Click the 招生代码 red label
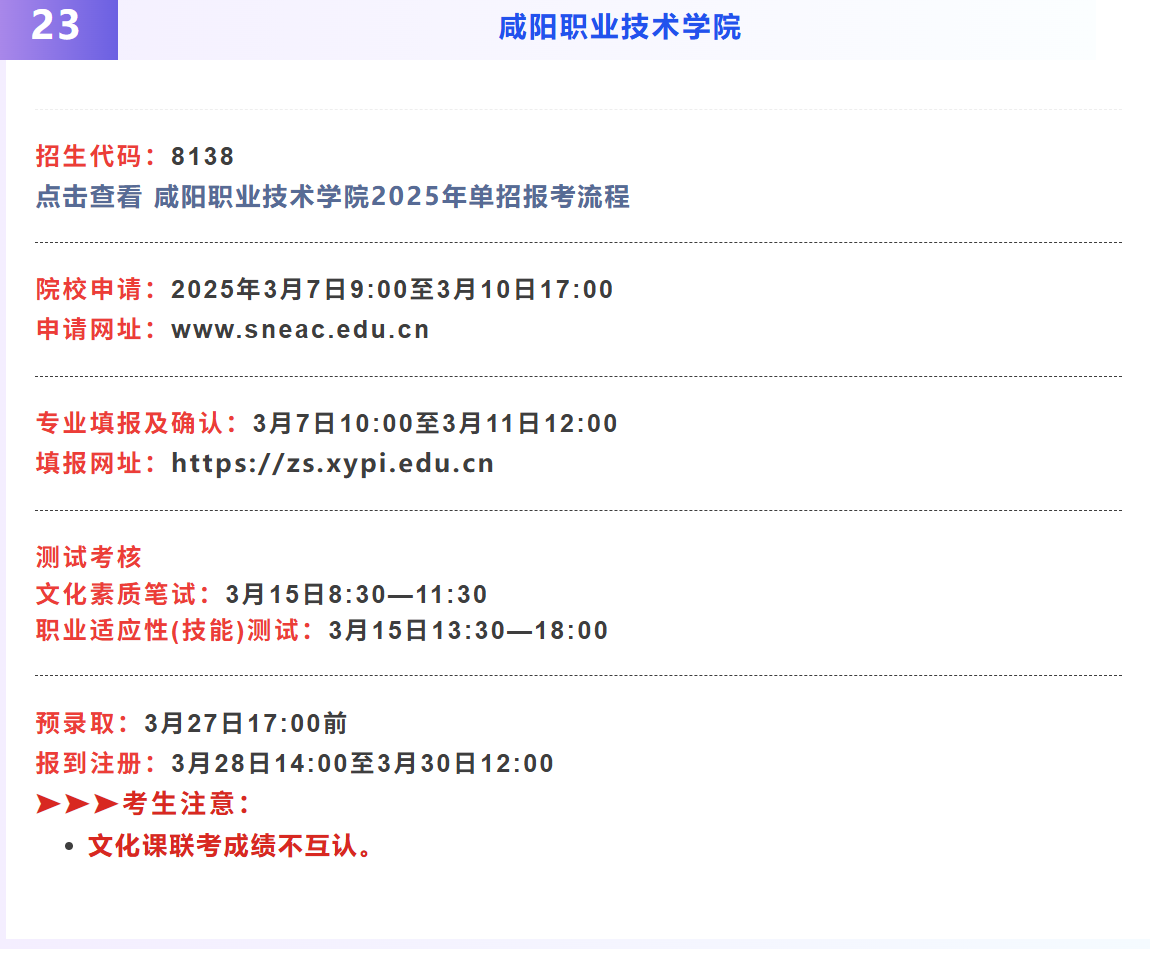The image size is (1150, 955). [95, 156]
